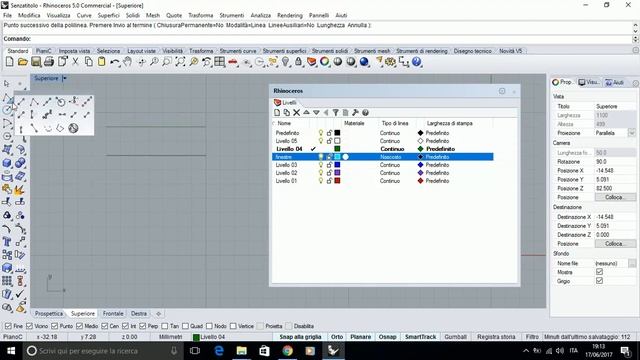Open the four-viewport layout icon

[x=220, y=62]
